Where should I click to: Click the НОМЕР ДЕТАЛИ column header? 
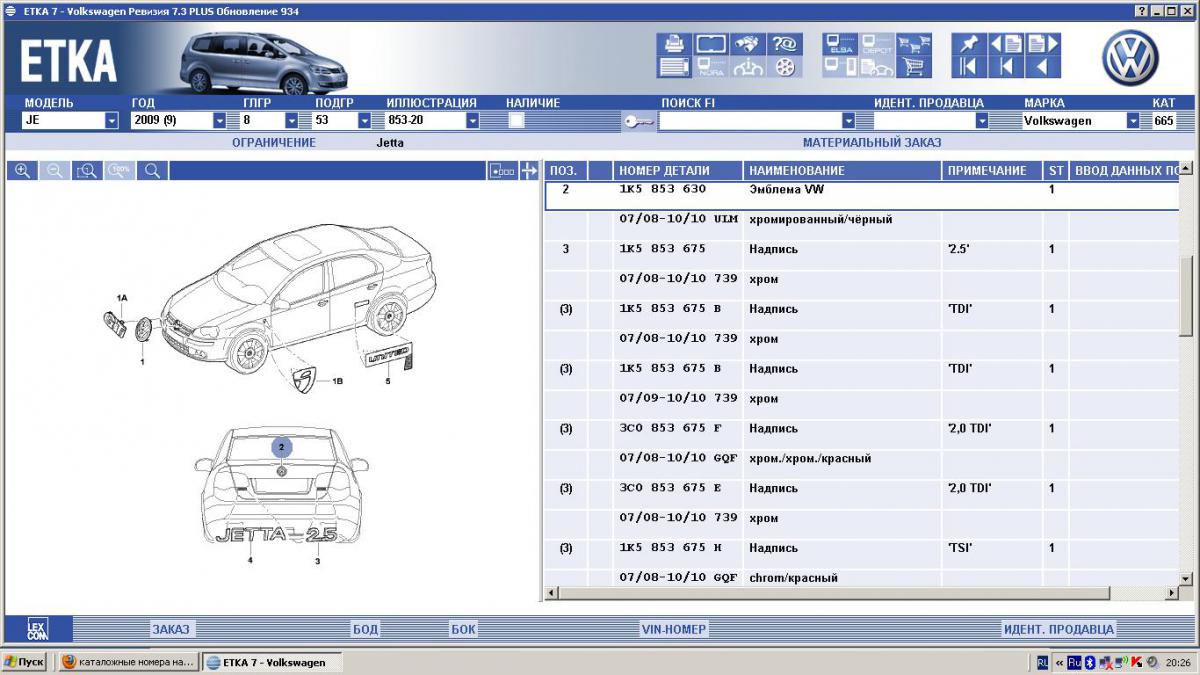tap(678, 171)
